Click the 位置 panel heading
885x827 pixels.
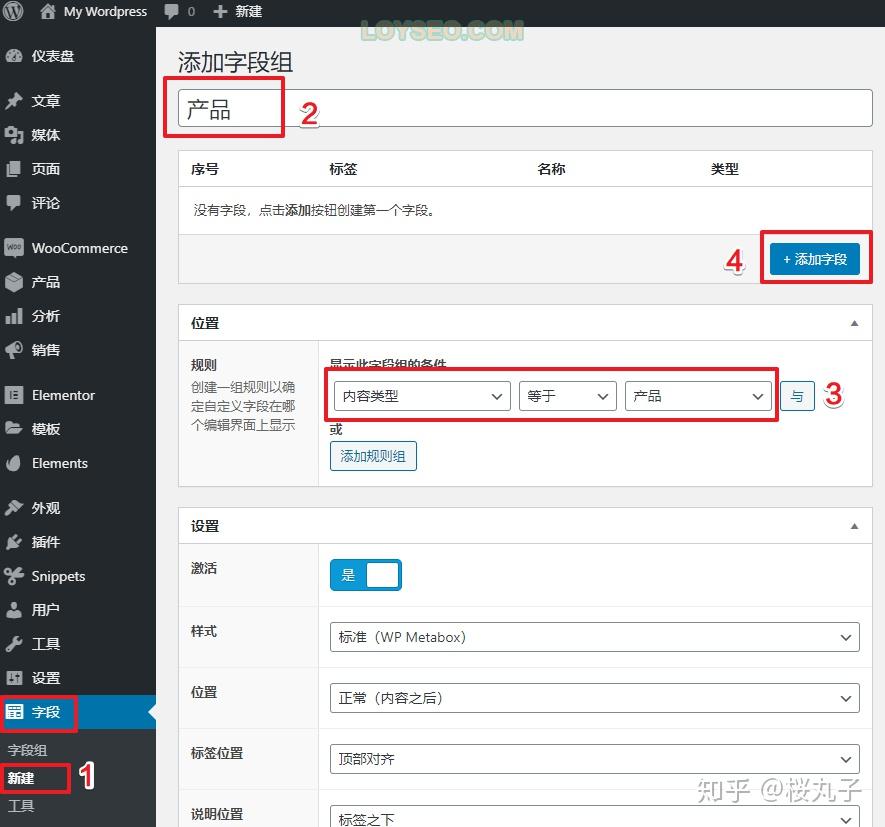[x=205, y=323]
